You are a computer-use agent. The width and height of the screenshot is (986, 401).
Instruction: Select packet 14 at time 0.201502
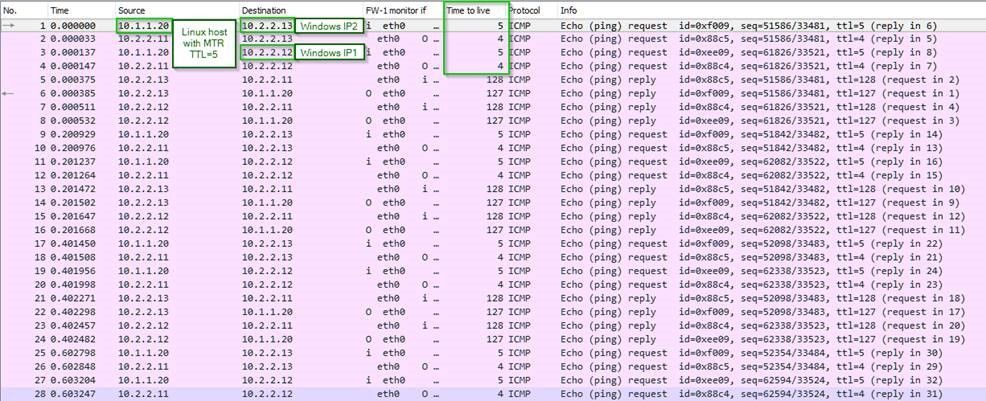click(72, 202)
